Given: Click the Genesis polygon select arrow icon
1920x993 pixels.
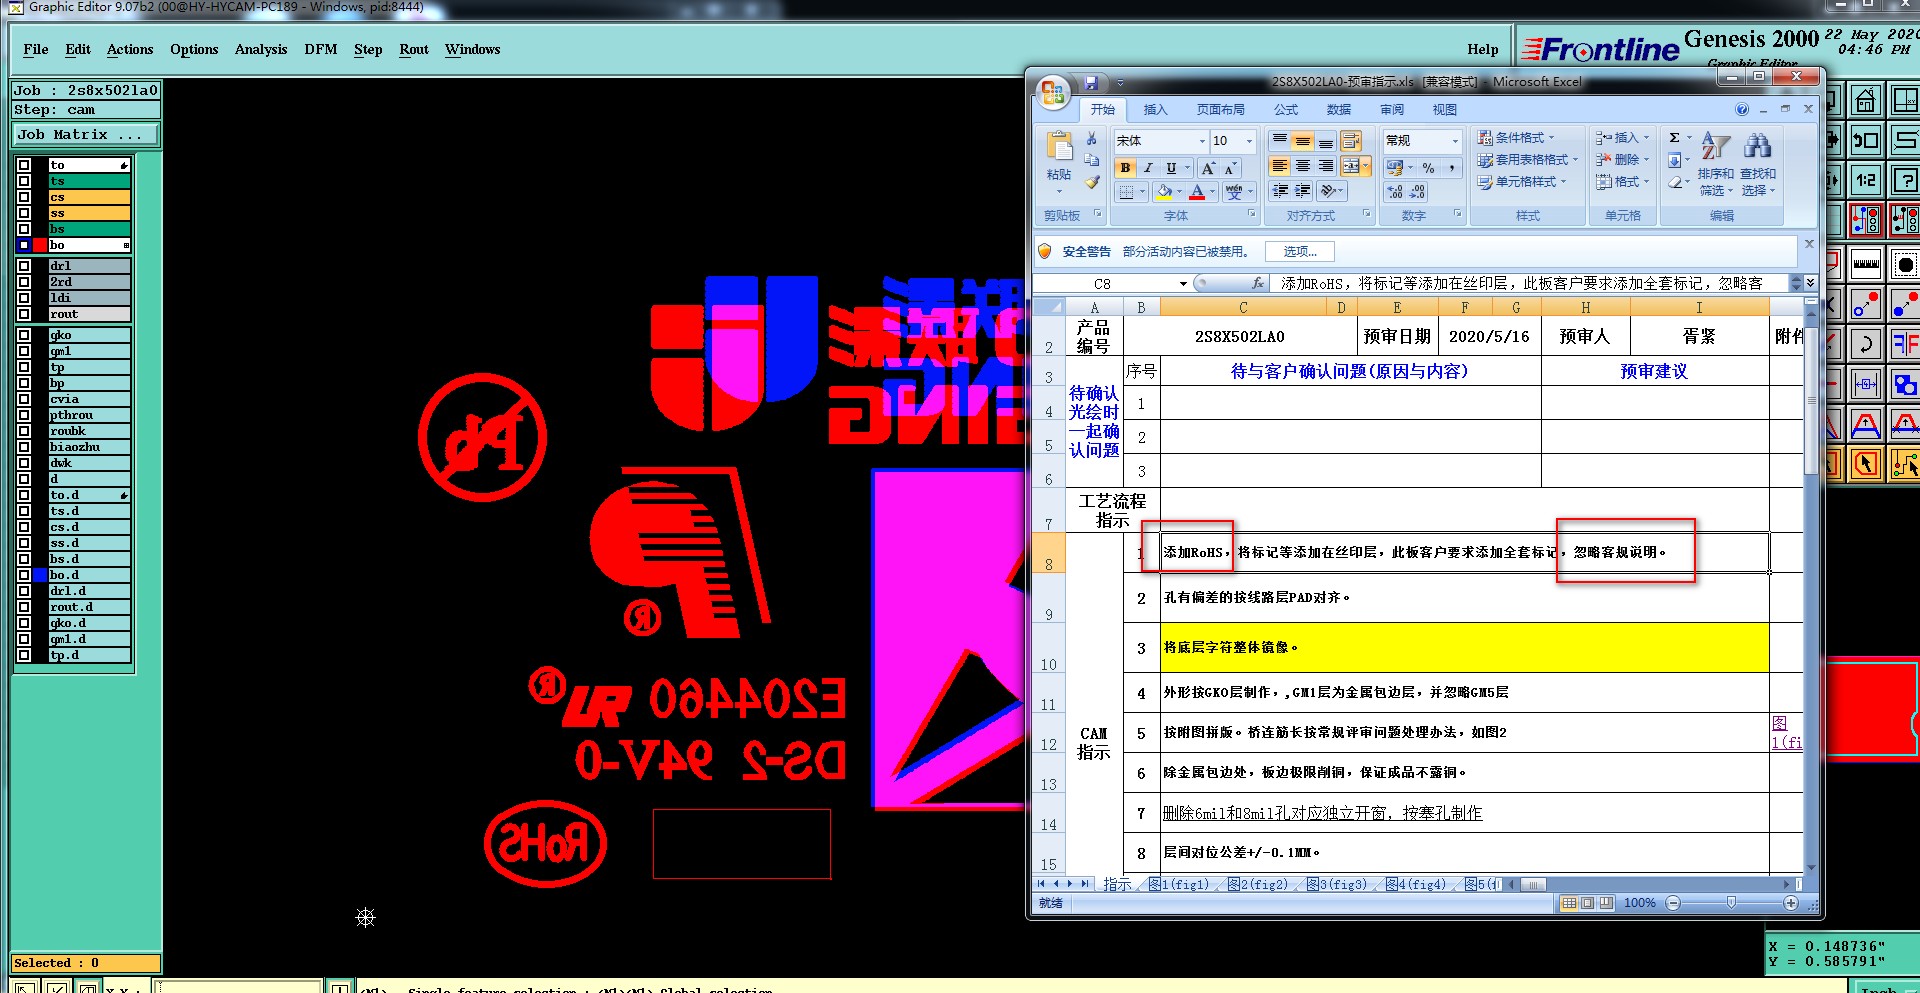Looking at the screenshot, I should [x=1866, y=464].
